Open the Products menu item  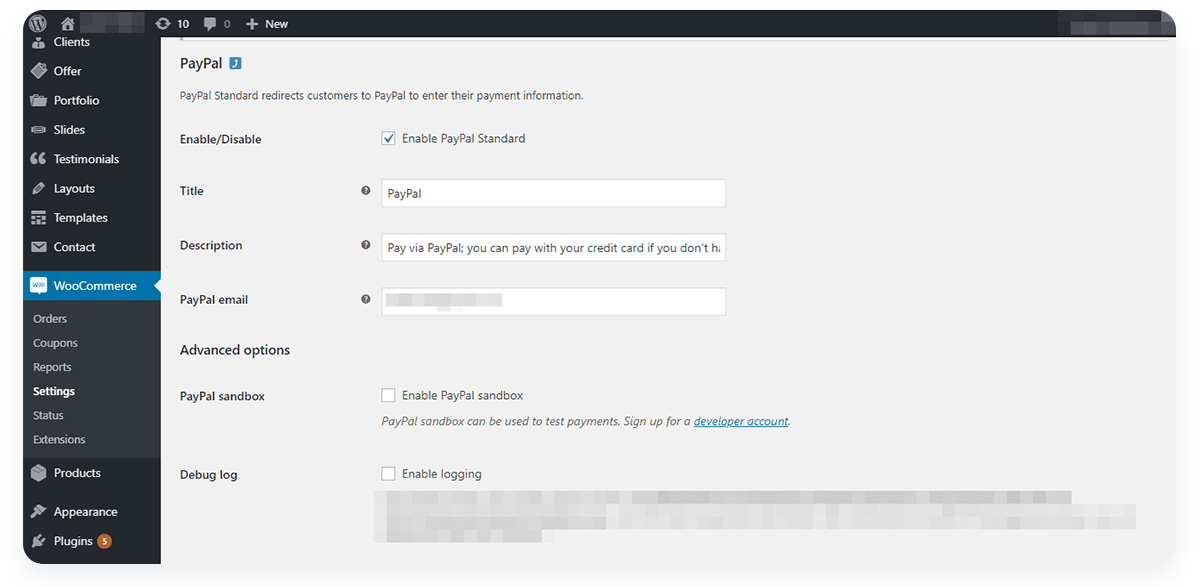[77, 473]
